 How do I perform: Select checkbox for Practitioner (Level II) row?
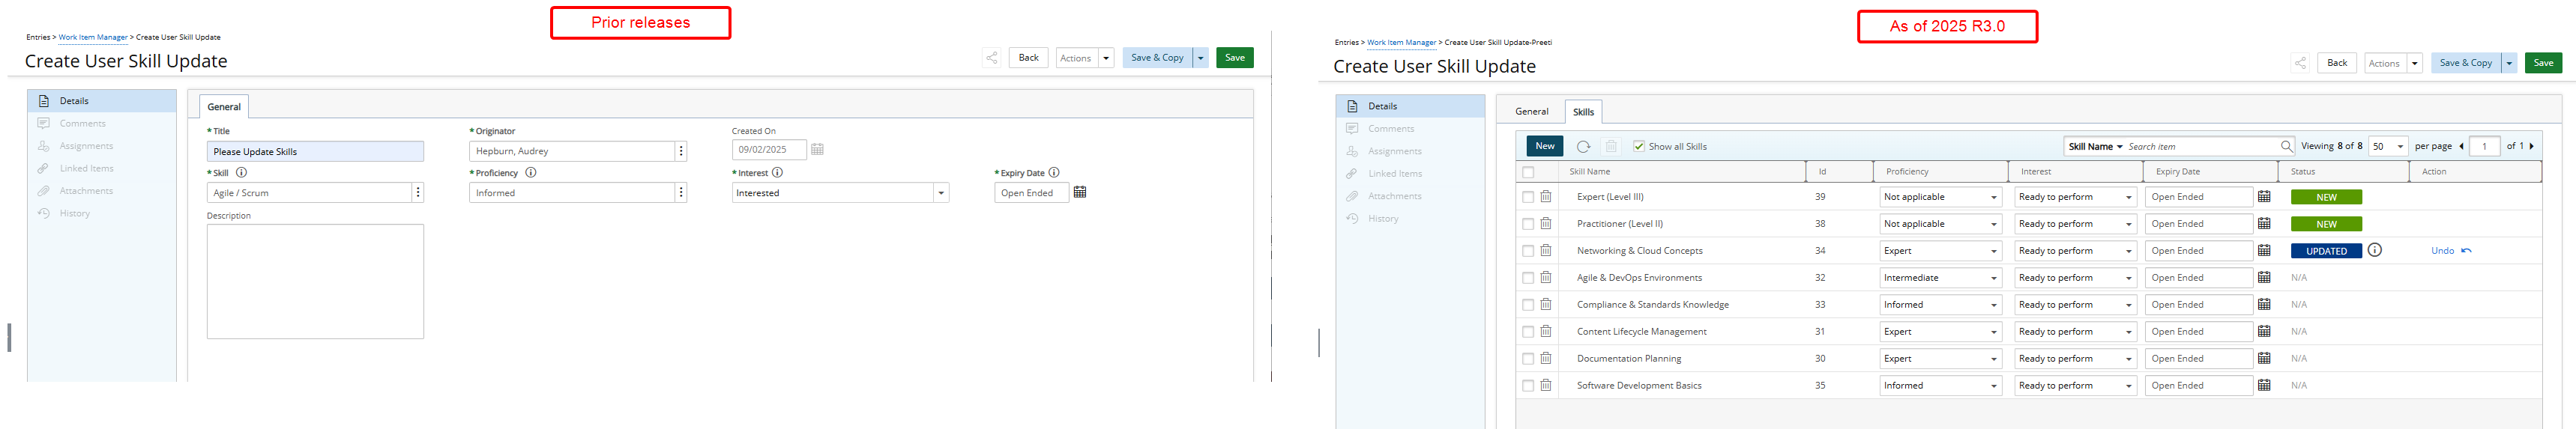click(x=1528, y=225)
